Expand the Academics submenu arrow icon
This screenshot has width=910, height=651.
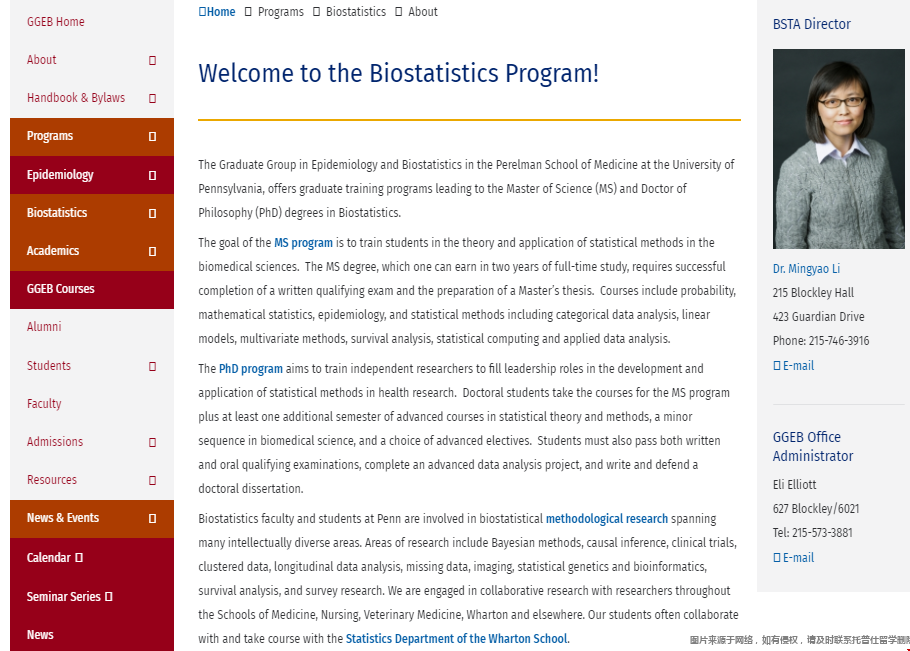152,251
